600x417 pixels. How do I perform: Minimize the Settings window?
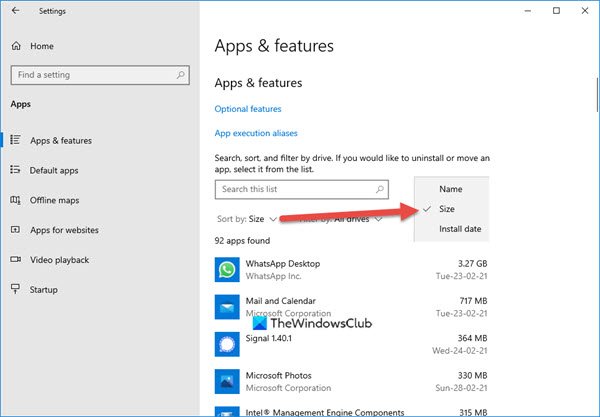pos(528,11)
